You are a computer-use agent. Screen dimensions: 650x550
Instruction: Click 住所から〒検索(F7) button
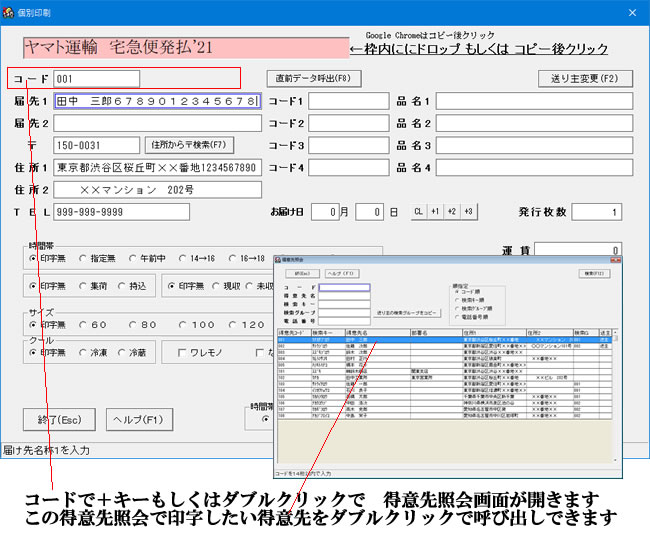(x=191, y=145)
